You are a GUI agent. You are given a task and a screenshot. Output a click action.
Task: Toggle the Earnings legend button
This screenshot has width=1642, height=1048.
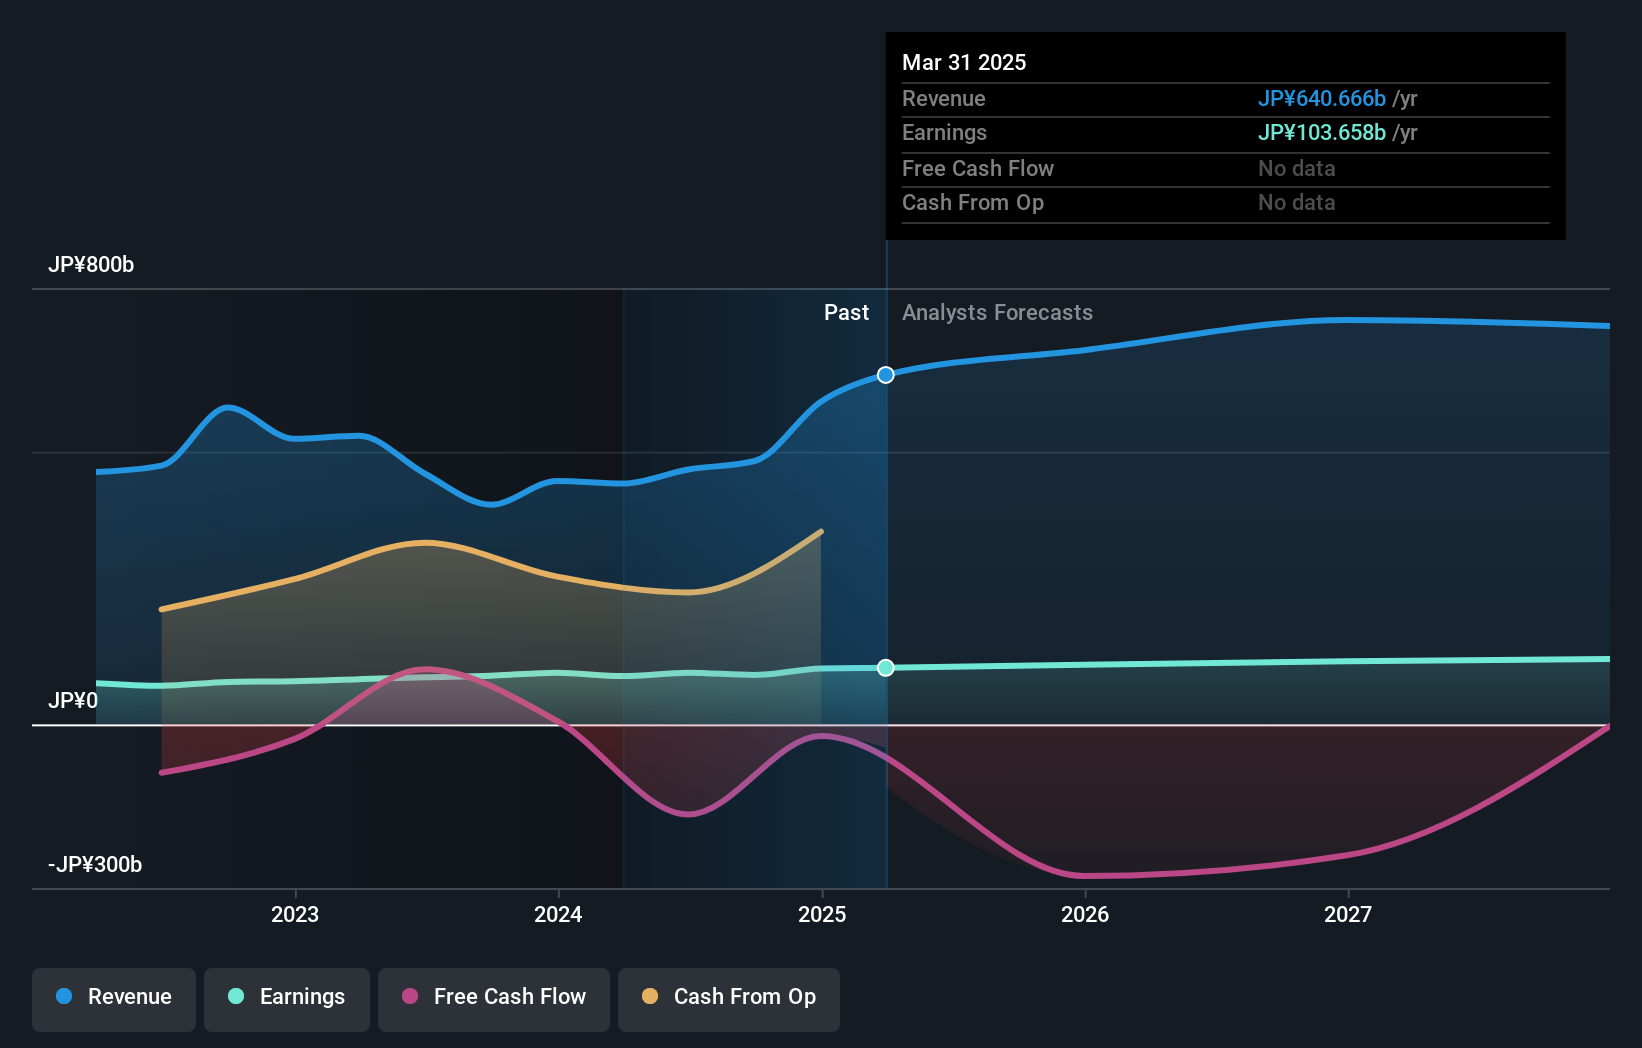tap(287, 999)
